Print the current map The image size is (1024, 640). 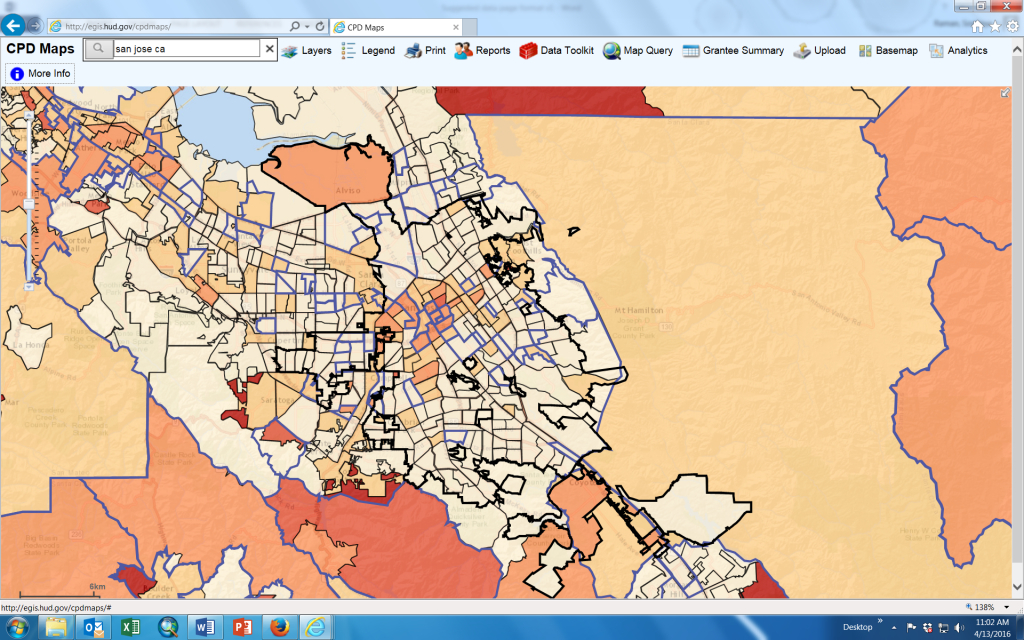click(425, 50)
